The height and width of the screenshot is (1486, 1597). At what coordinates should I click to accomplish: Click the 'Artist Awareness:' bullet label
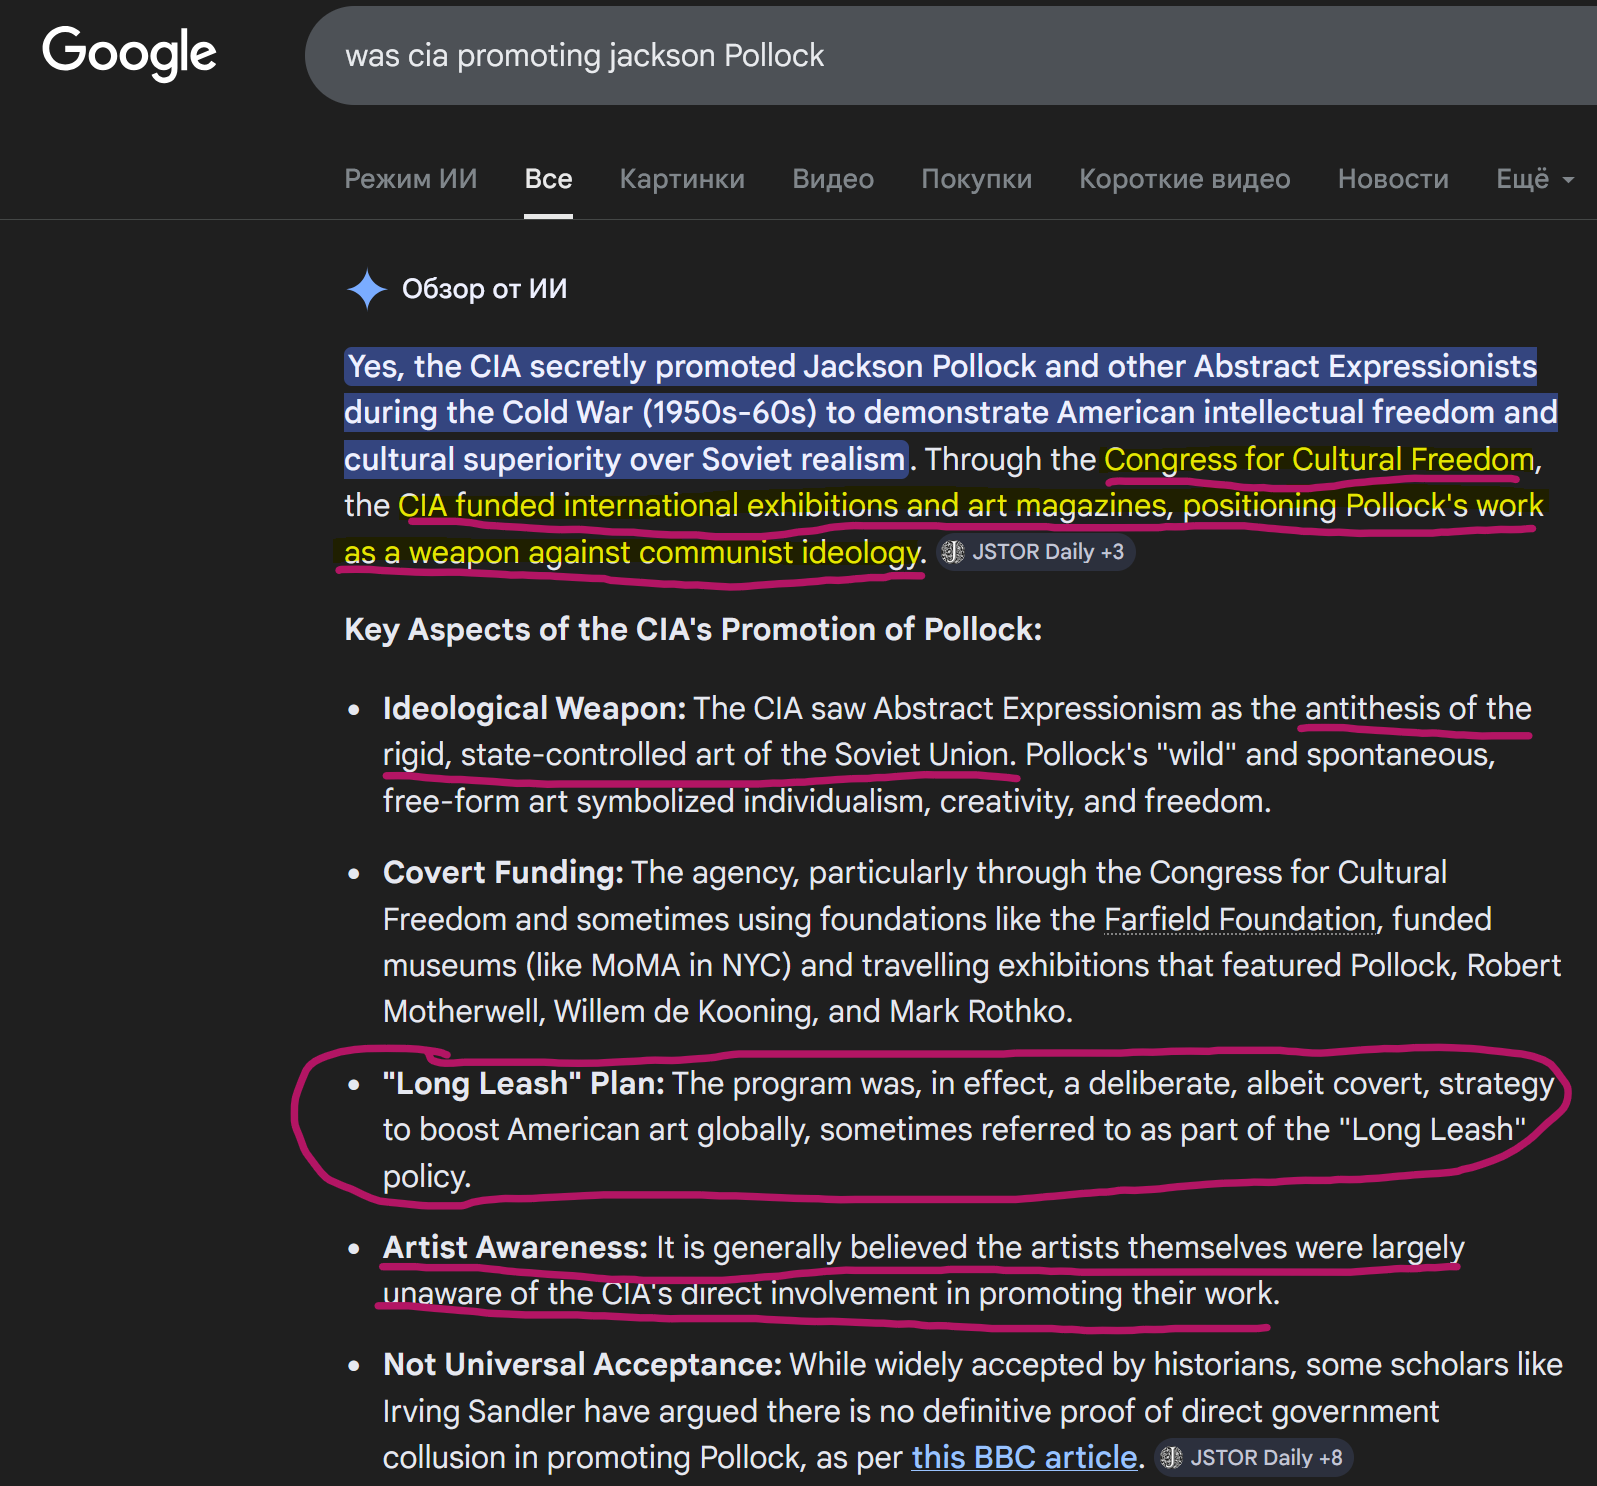(x=515, y=1247)
